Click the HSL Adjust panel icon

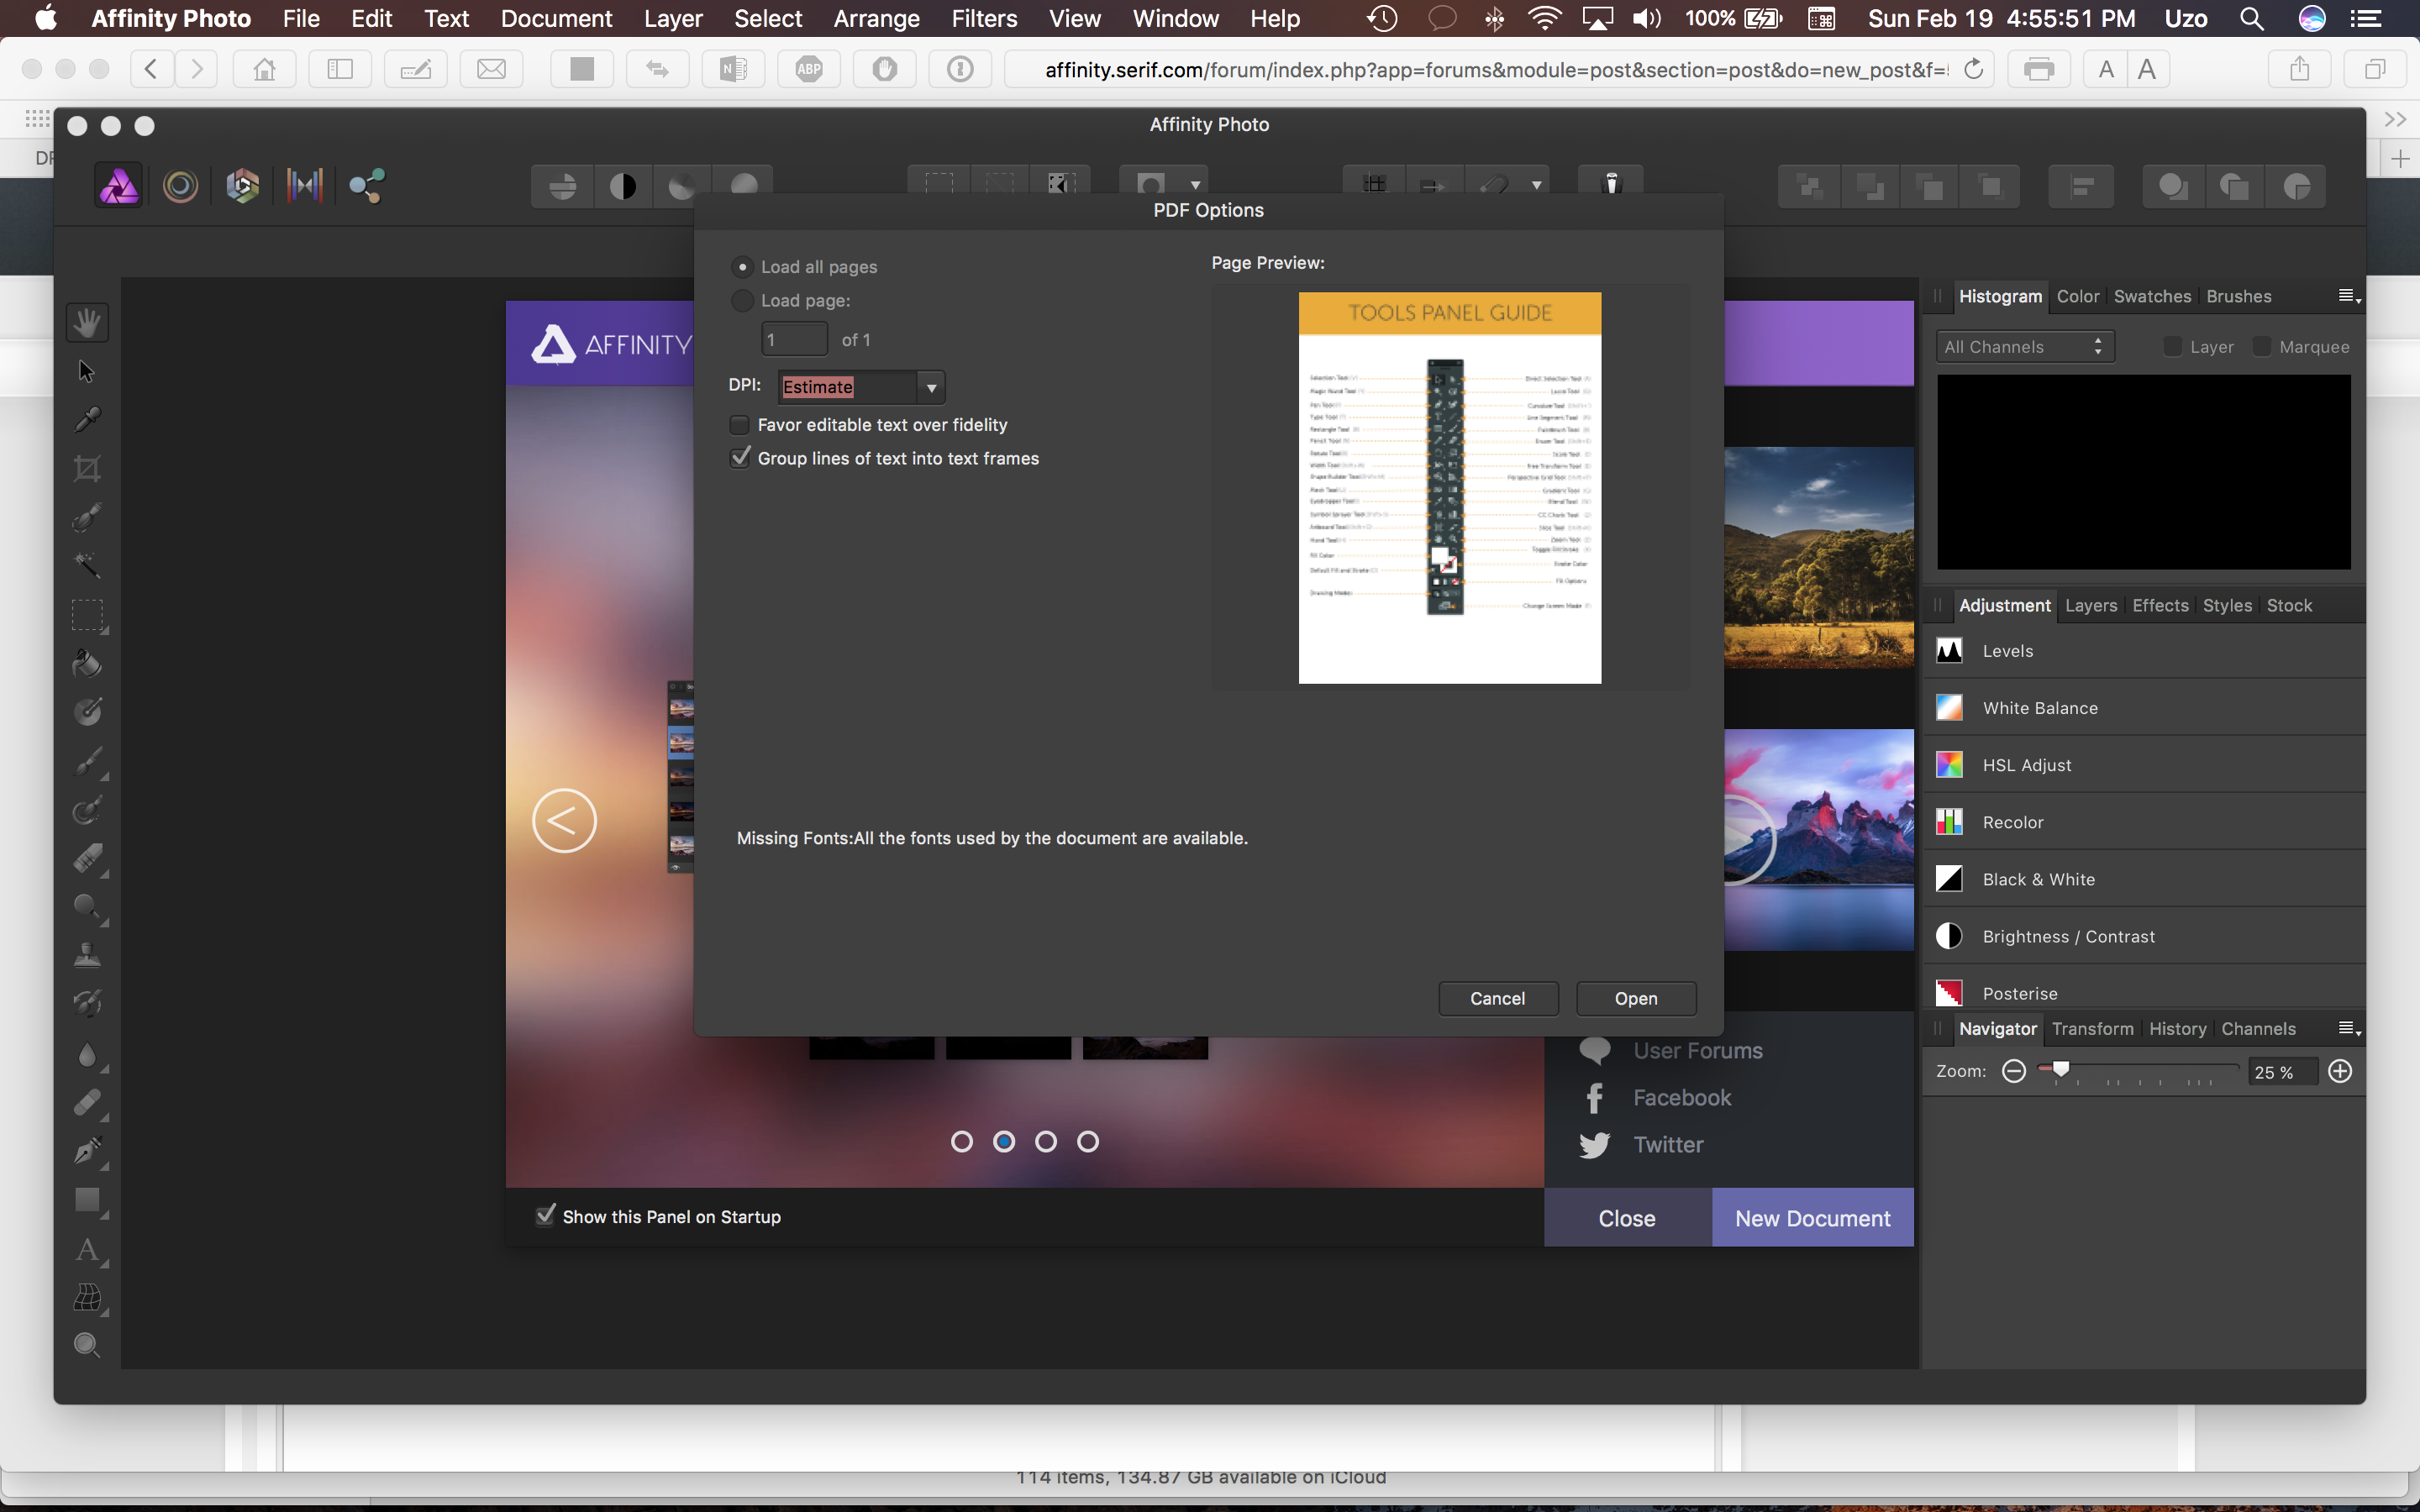(x=1949, y=763)
